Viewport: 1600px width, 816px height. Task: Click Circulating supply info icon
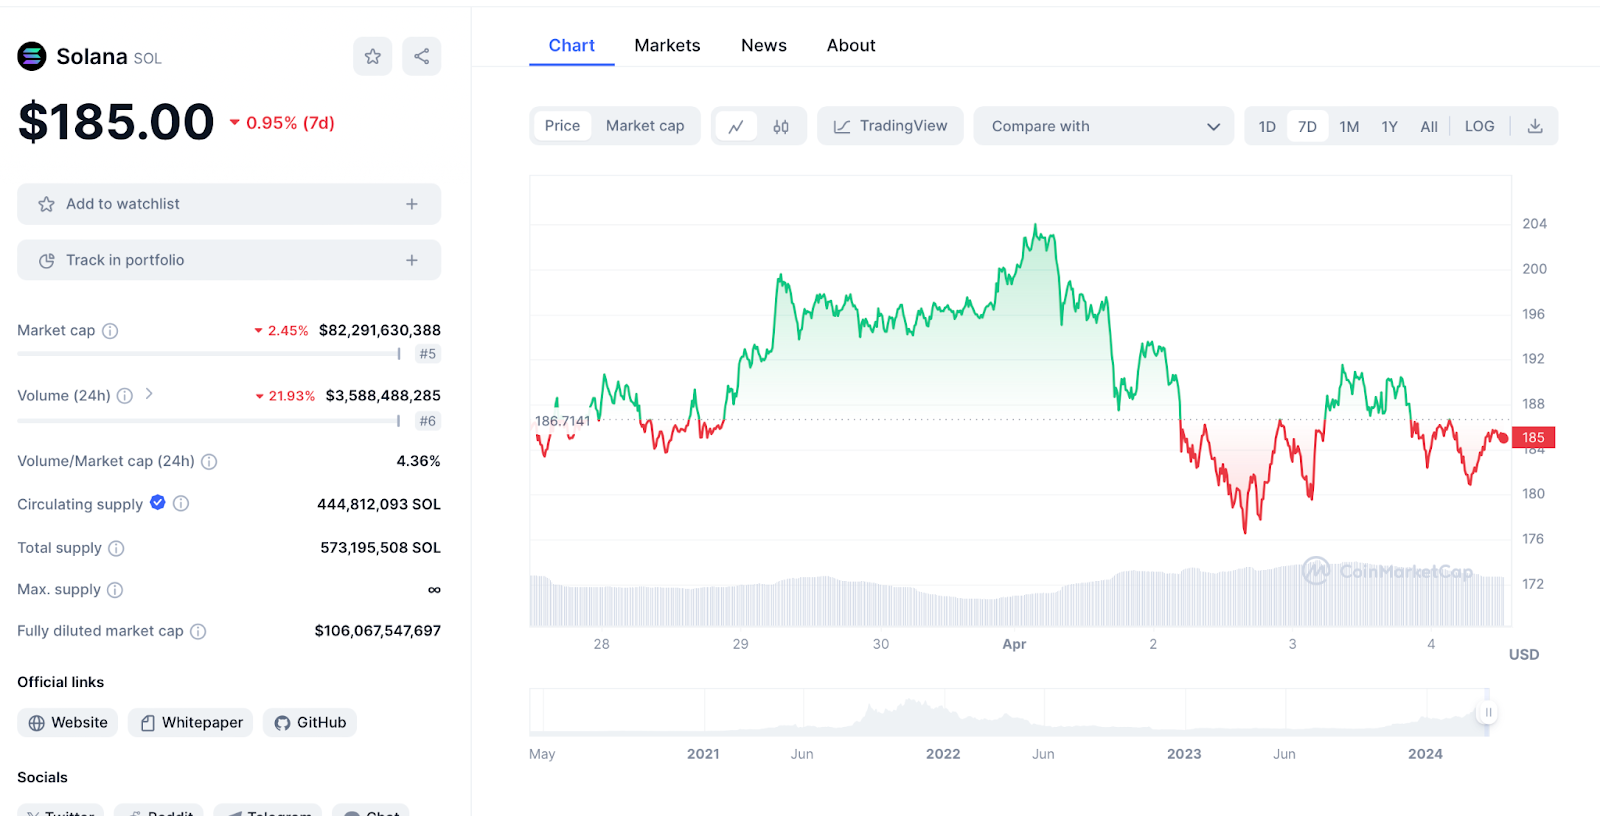click(181, 503)
